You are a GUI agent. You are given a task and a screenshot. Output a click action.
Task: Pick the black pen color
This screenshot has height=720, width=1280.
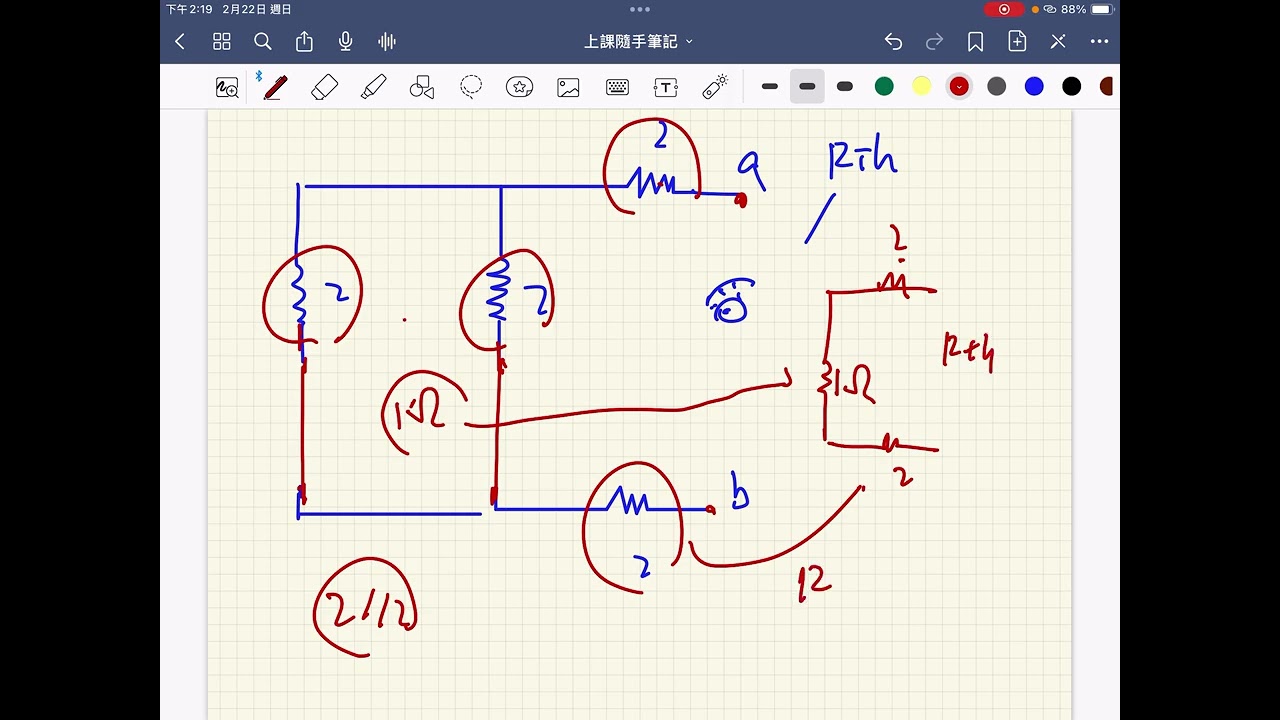(1072, 87)
